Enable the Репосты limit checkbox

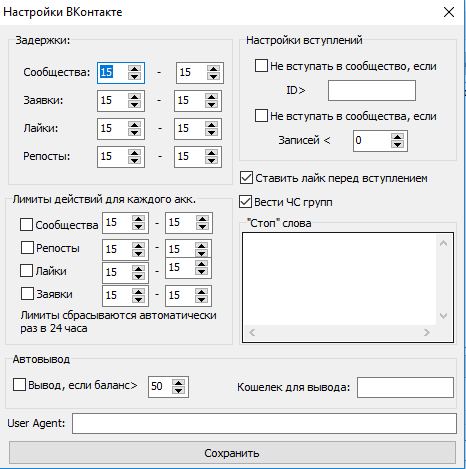coord(27,248)
